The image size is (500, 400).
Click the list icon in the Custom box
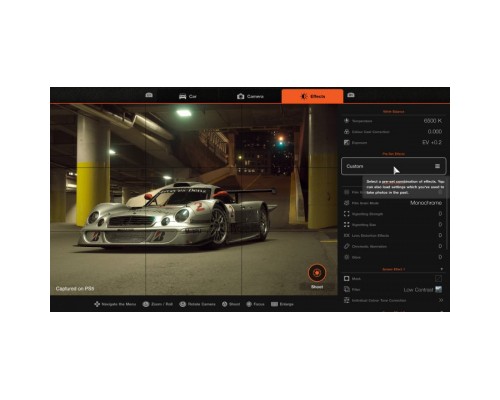[x=437, y=166]
